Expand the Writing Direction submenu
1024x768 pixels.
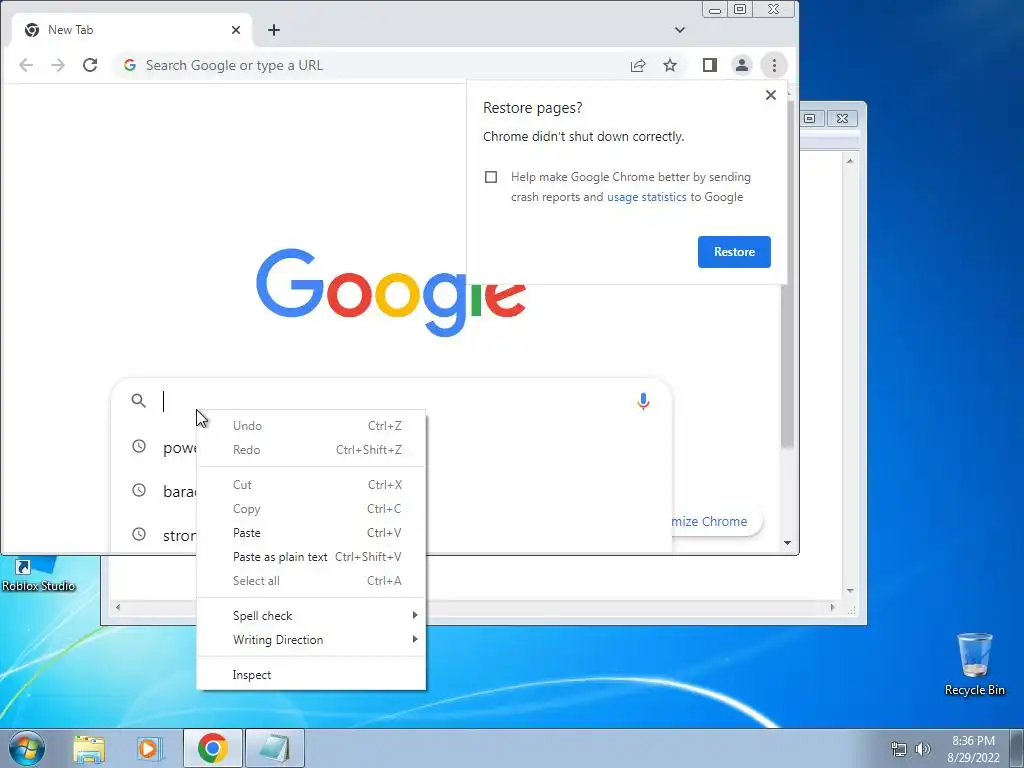pos(312,640)
